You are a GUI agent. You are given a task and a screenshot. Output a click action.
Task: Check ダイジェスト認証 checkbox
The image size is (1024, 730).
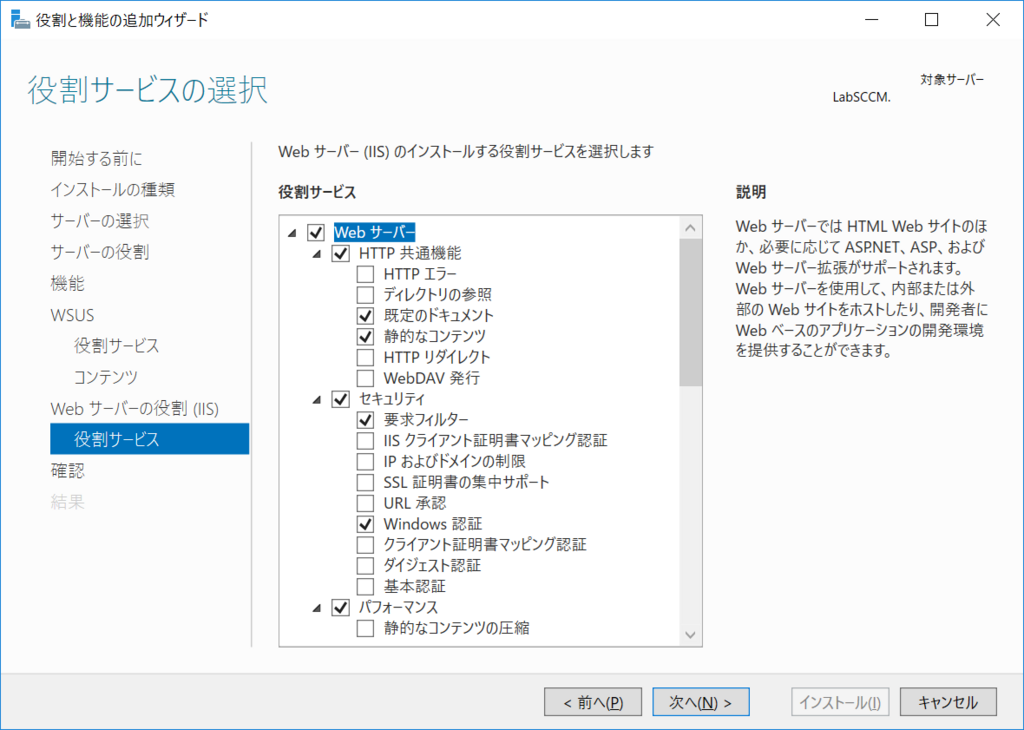(x=366, y=565)
